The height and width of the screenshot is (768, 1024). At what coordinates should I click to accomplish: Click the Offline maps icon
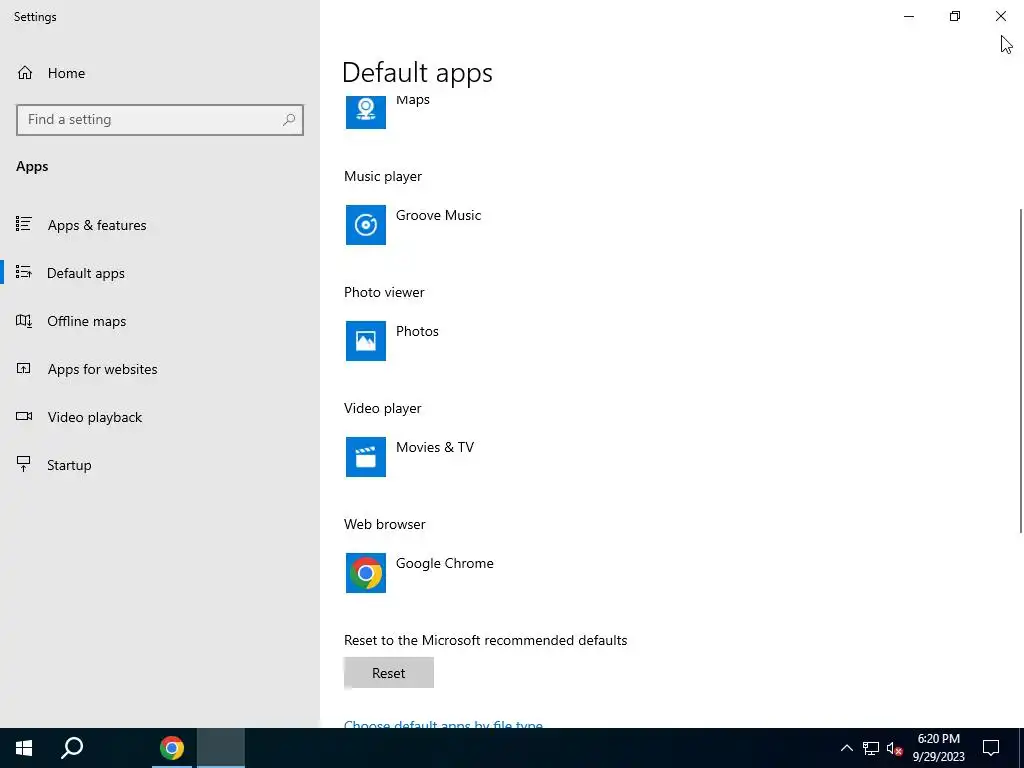[24, 321]
